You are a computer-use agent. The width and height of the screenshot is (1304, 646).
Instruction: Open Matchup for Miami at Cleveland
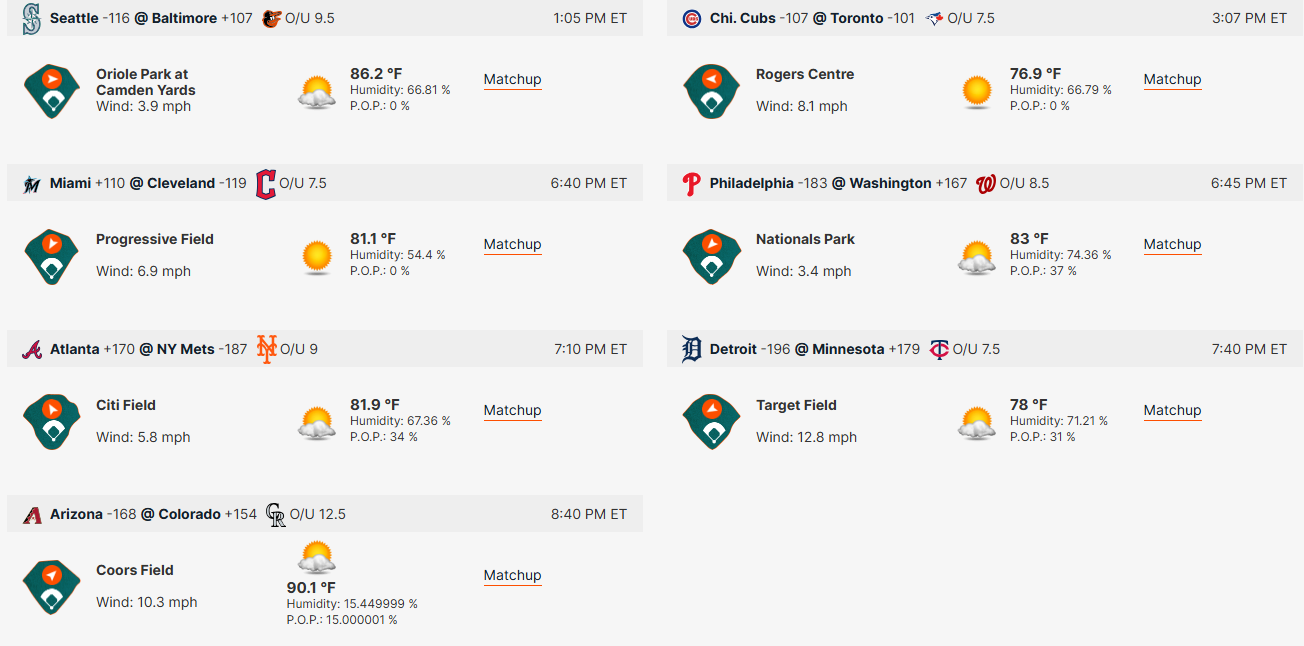coord(512,244)
